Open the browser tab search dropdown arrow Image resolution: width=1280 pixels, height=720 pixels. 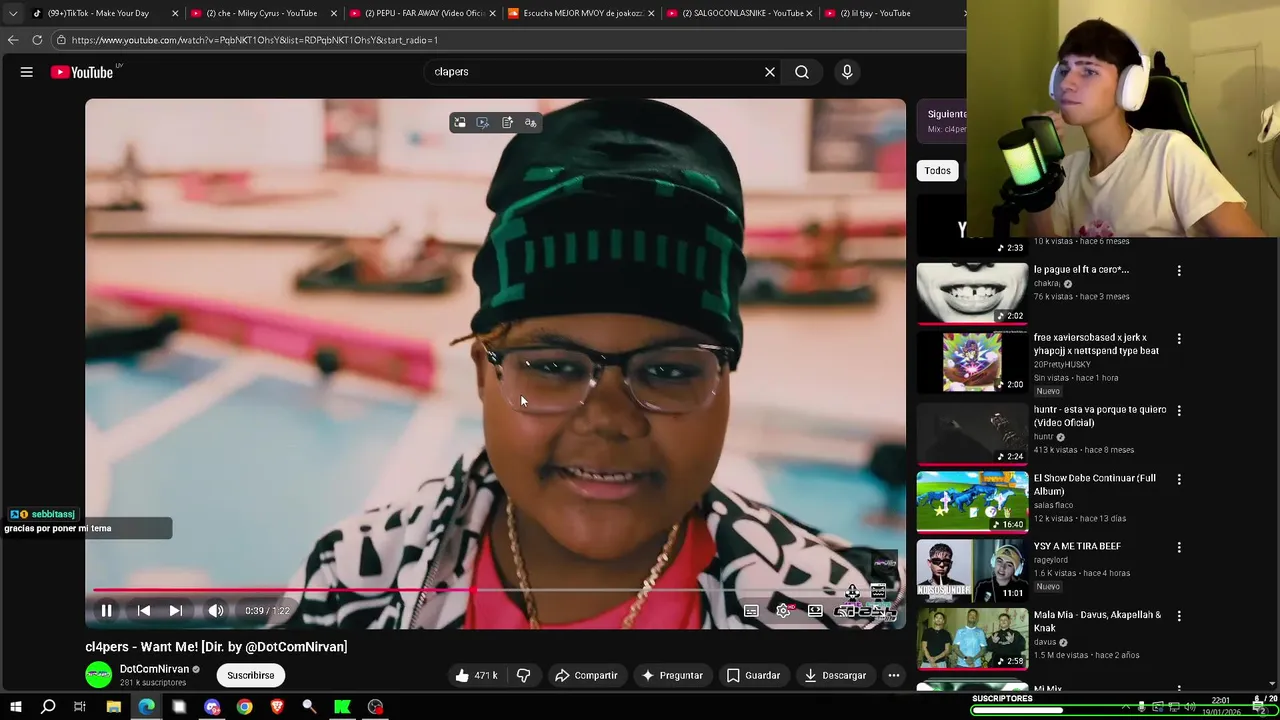[12, 13]
